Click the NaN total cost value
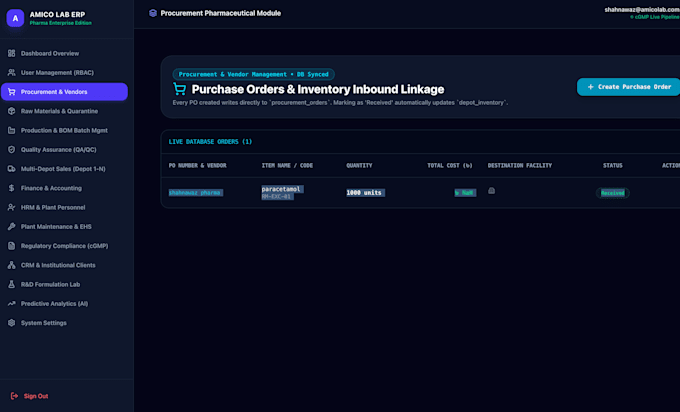Image resolution: width=680 pixels, height=412 pixels. pos(465,193)
